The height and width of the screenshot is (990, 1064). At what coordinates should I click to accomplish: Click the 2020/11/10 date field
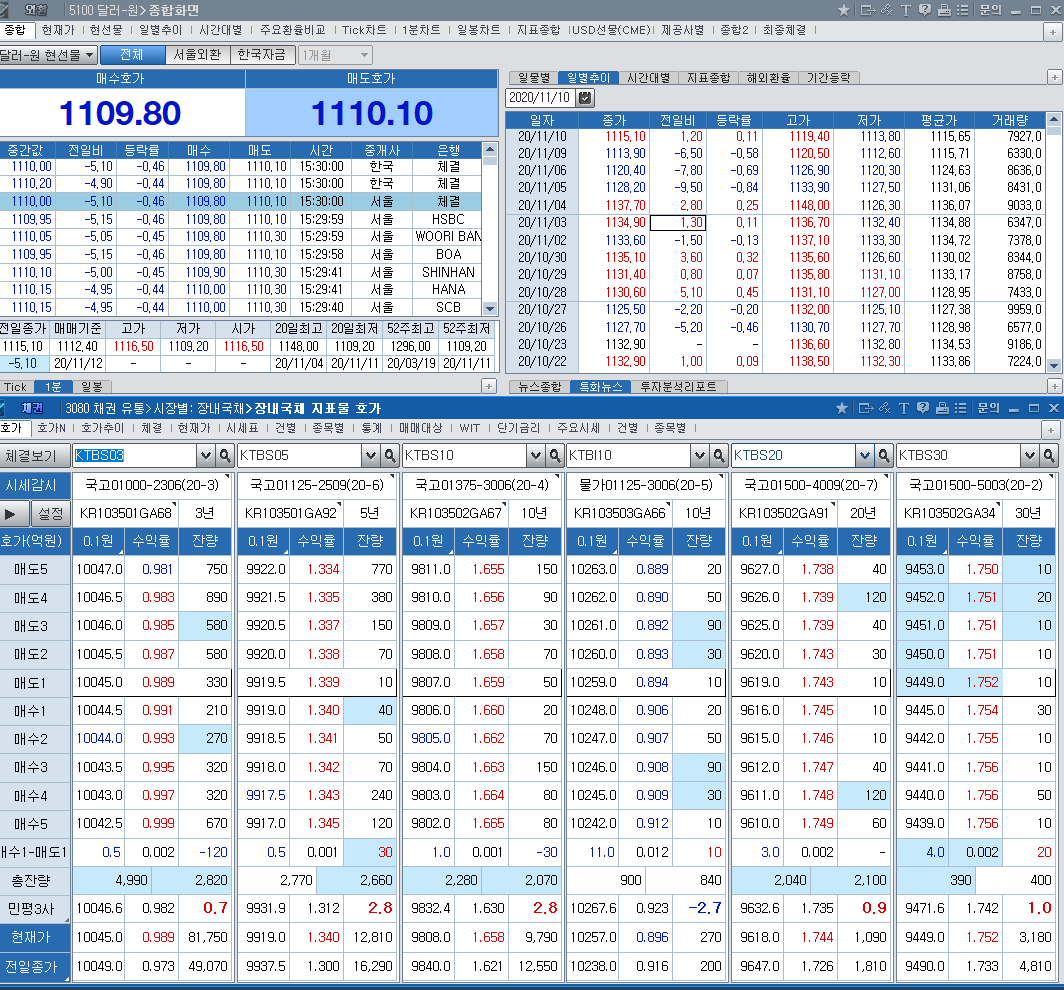(x=540, y=98)
